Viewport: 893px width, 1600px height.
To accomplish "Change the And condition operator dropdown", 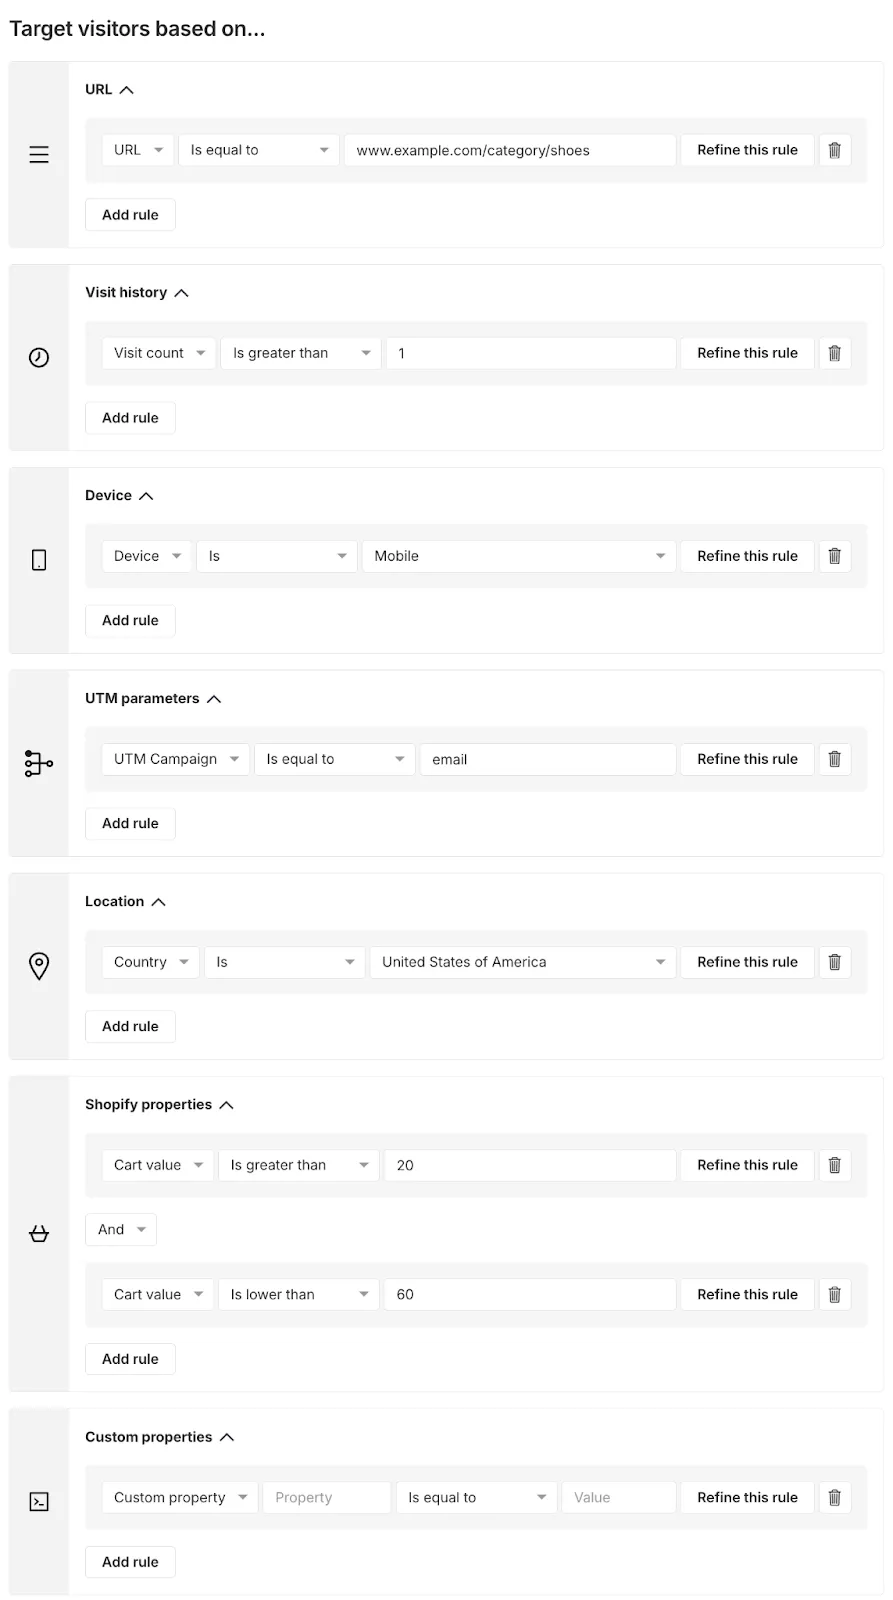I will (x=121, y=1230).
